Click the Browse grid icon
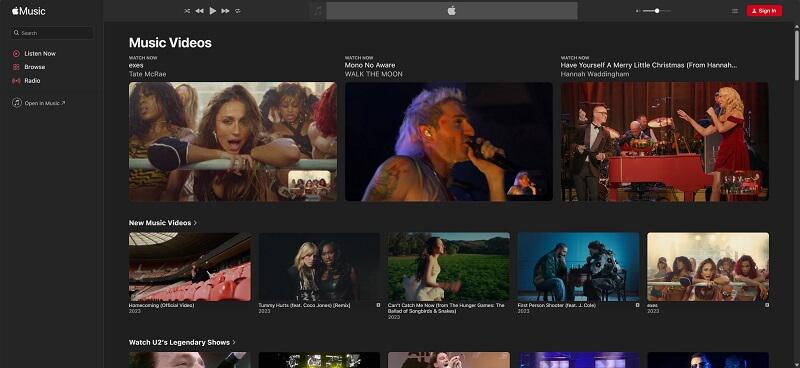The height and width of the screenshot is (368, 800). [16, 67]
